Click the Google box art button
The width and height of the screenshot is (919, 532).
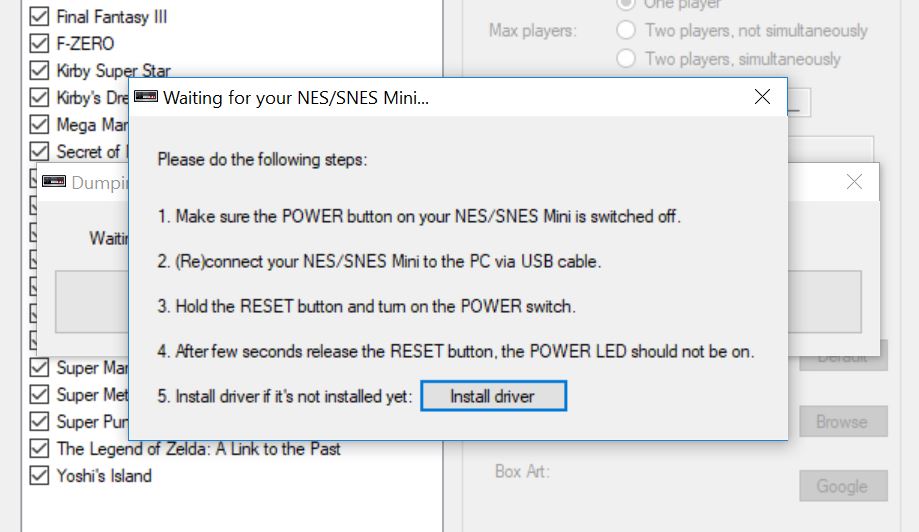(x=843, y=486)
